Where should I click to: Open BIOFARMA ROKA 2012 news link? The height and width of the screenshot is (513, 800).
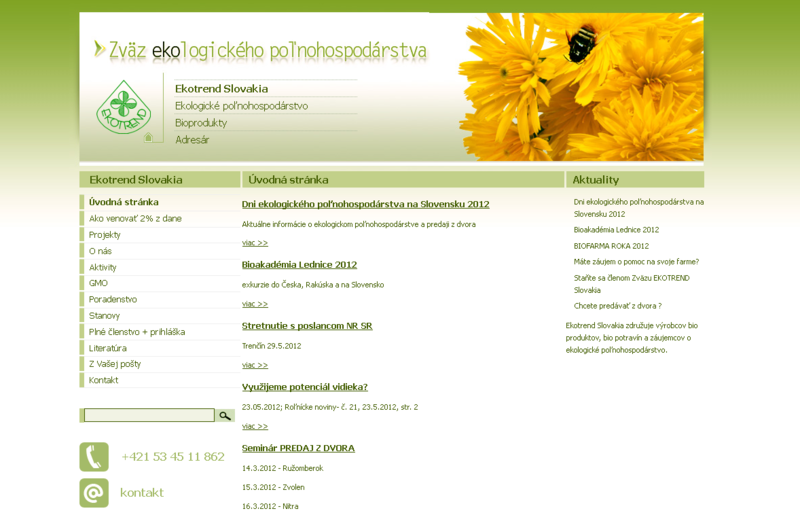tap(611, 246)
